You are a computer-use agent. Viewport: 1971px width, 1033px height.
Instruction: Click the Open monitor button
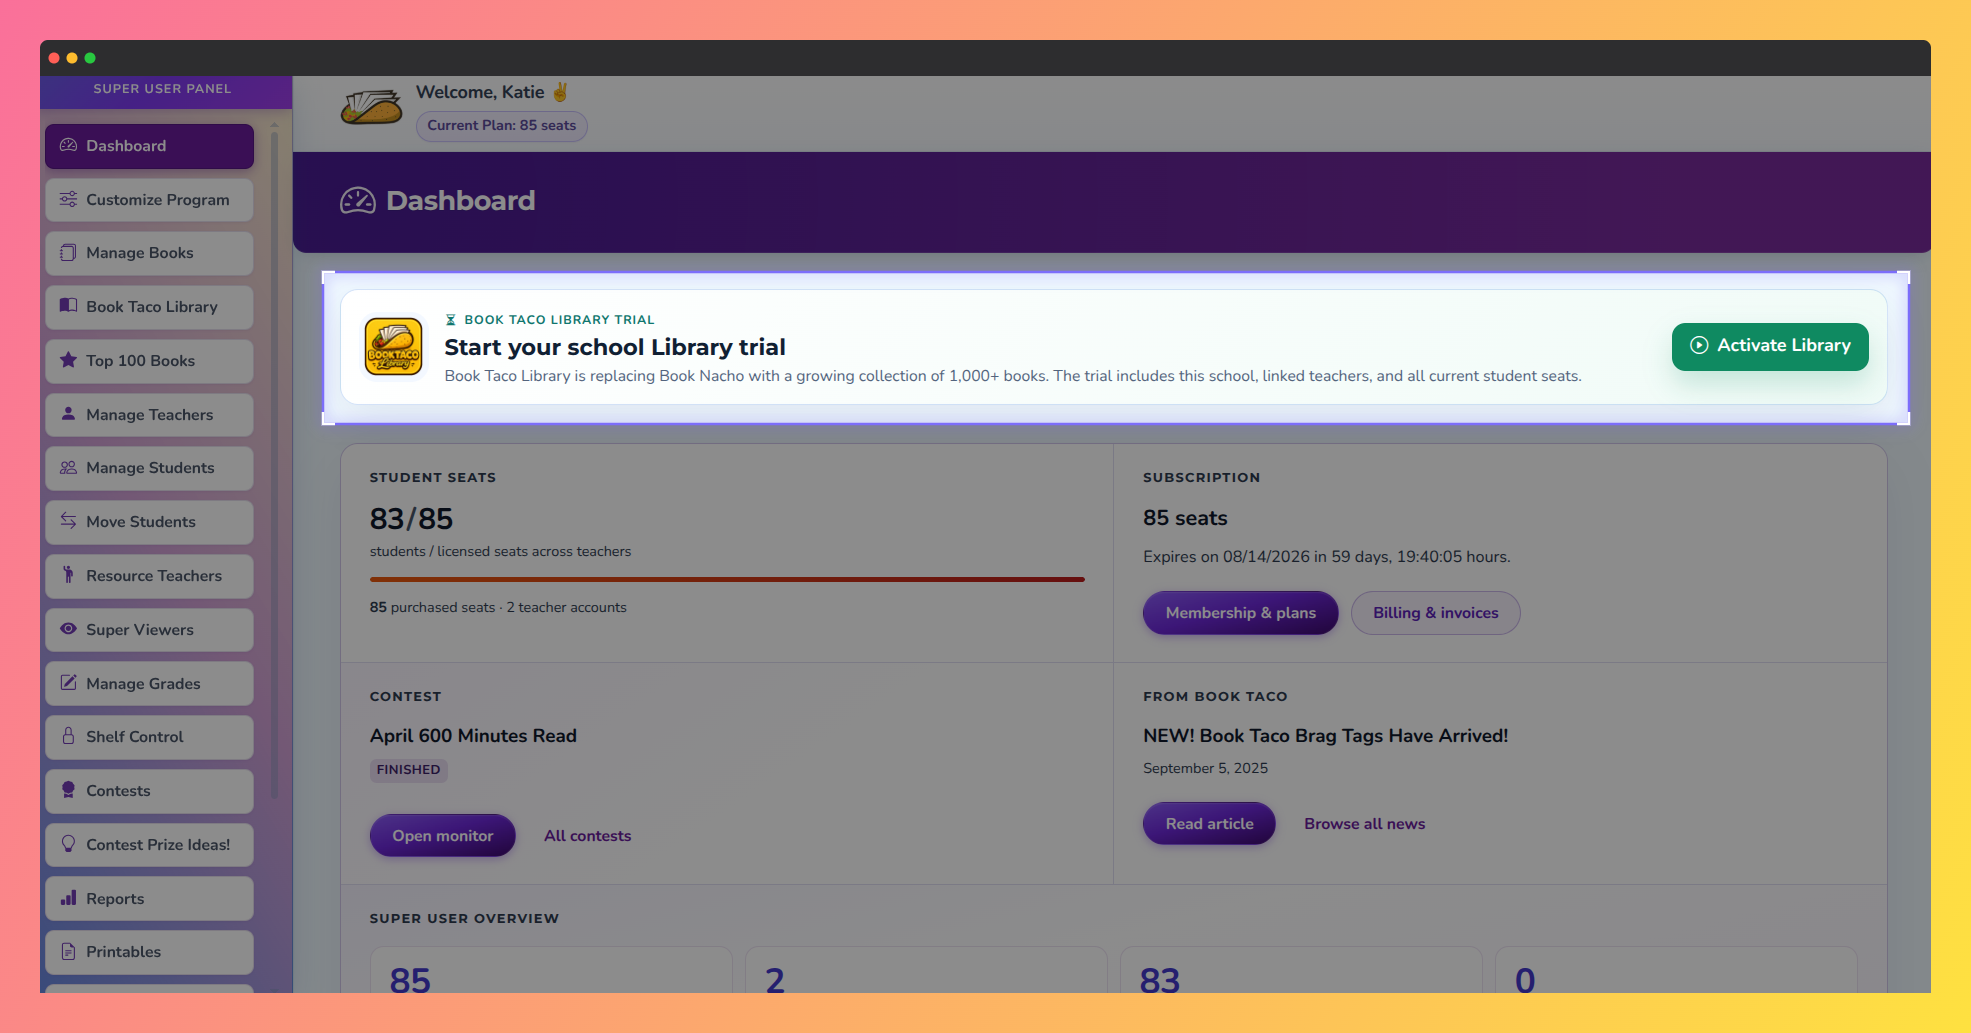click(442, 836)
